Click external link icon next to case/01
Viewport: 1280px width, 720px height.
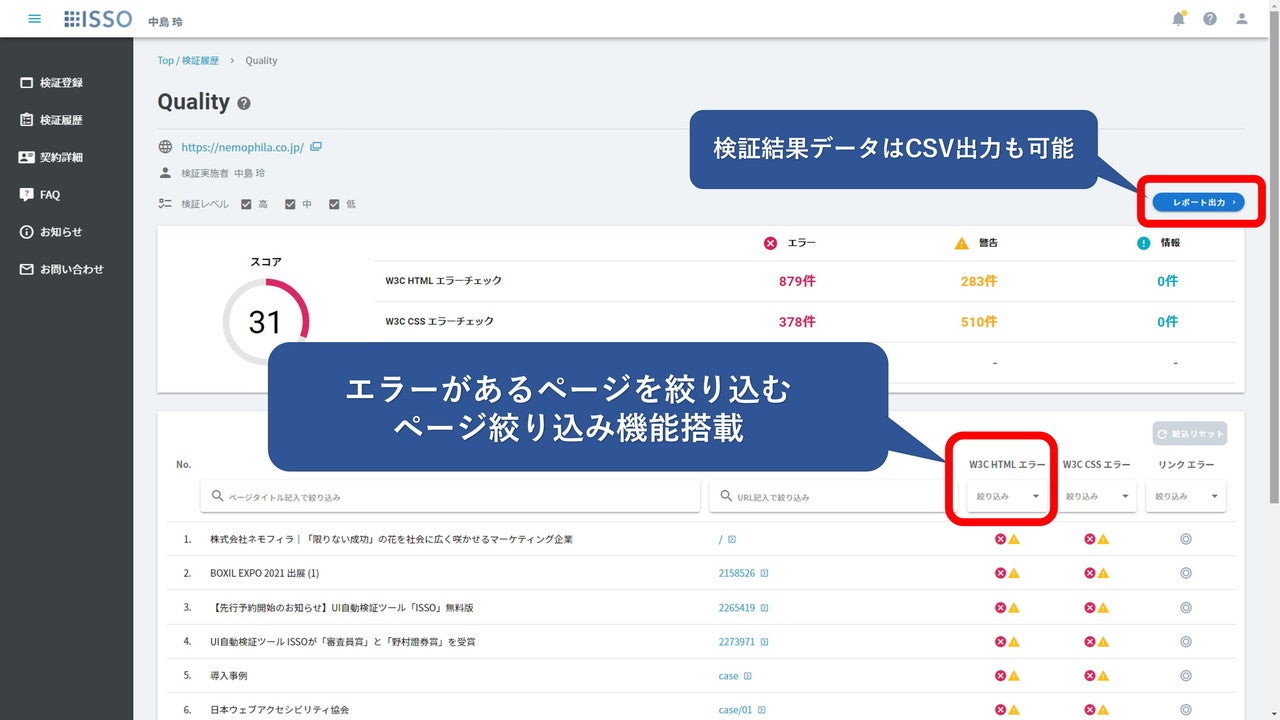coord(762,710)
